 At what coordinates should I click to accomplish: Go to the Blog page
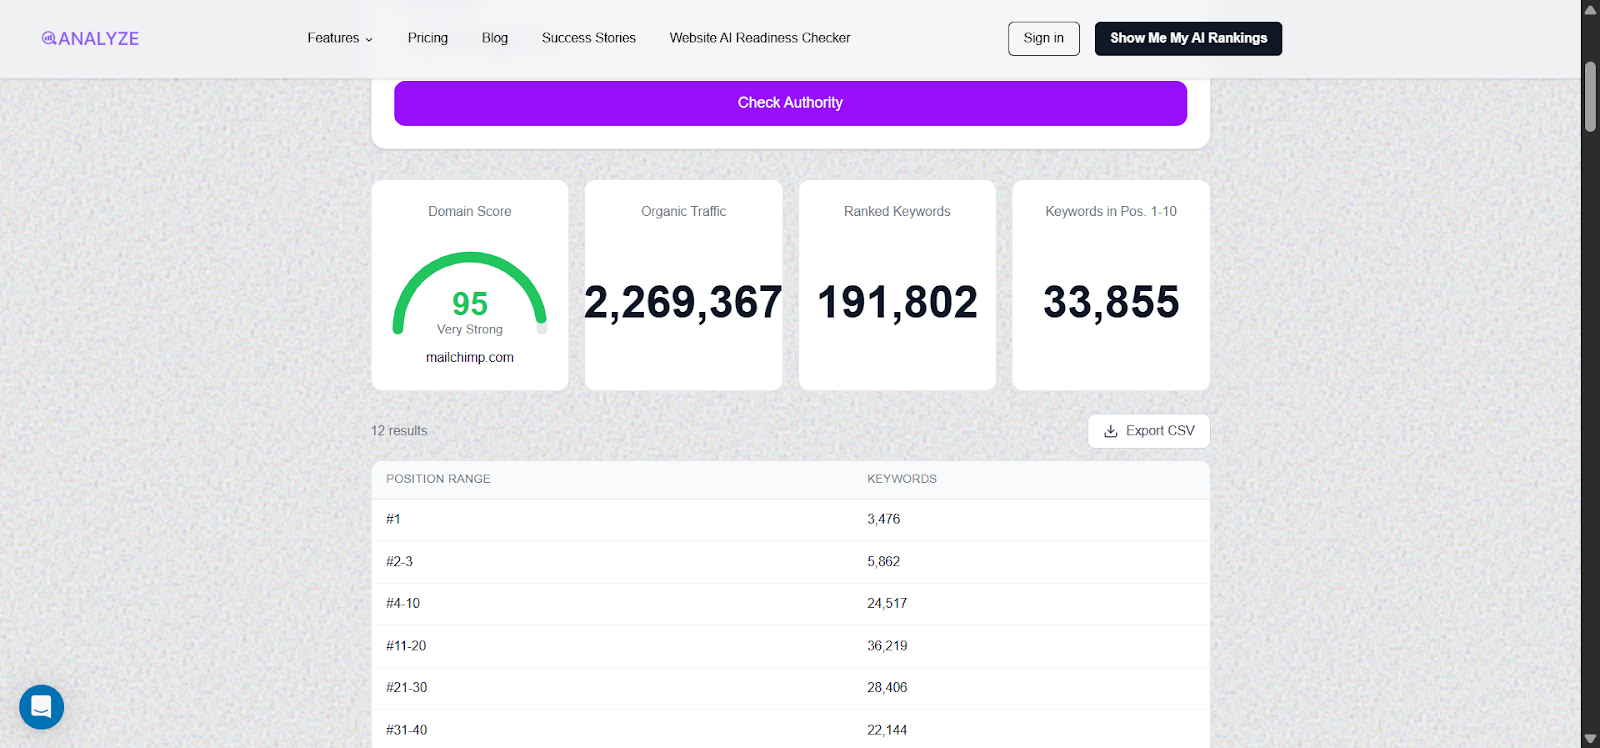click(x=495, y=38)
